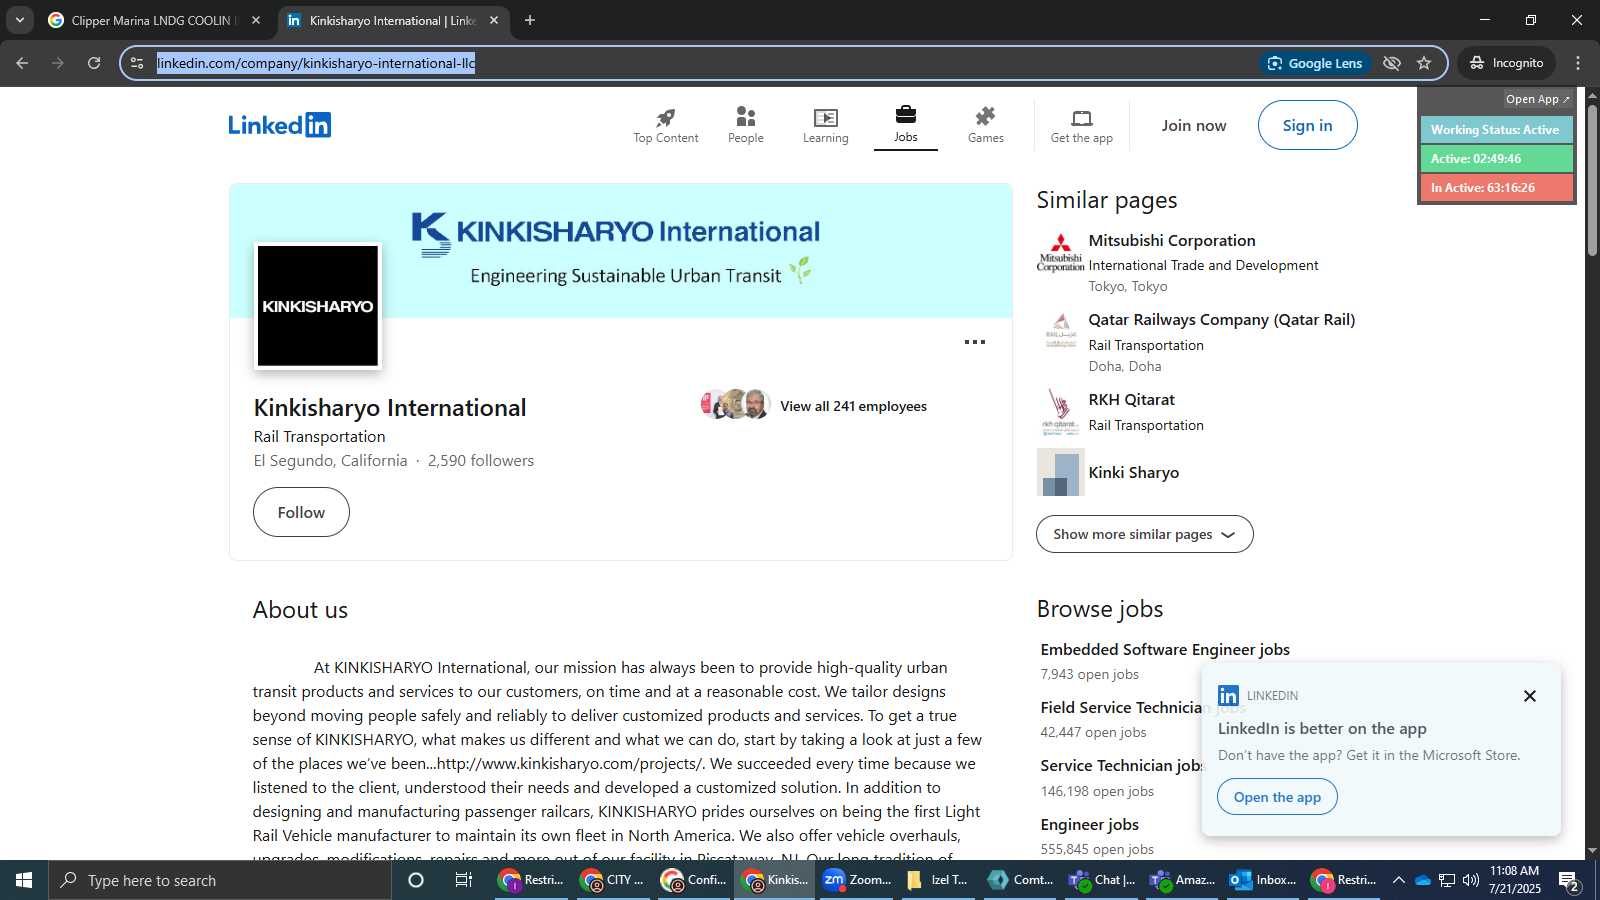
Task: Click Open App in overlay widget
Action: pos(1537,99)
